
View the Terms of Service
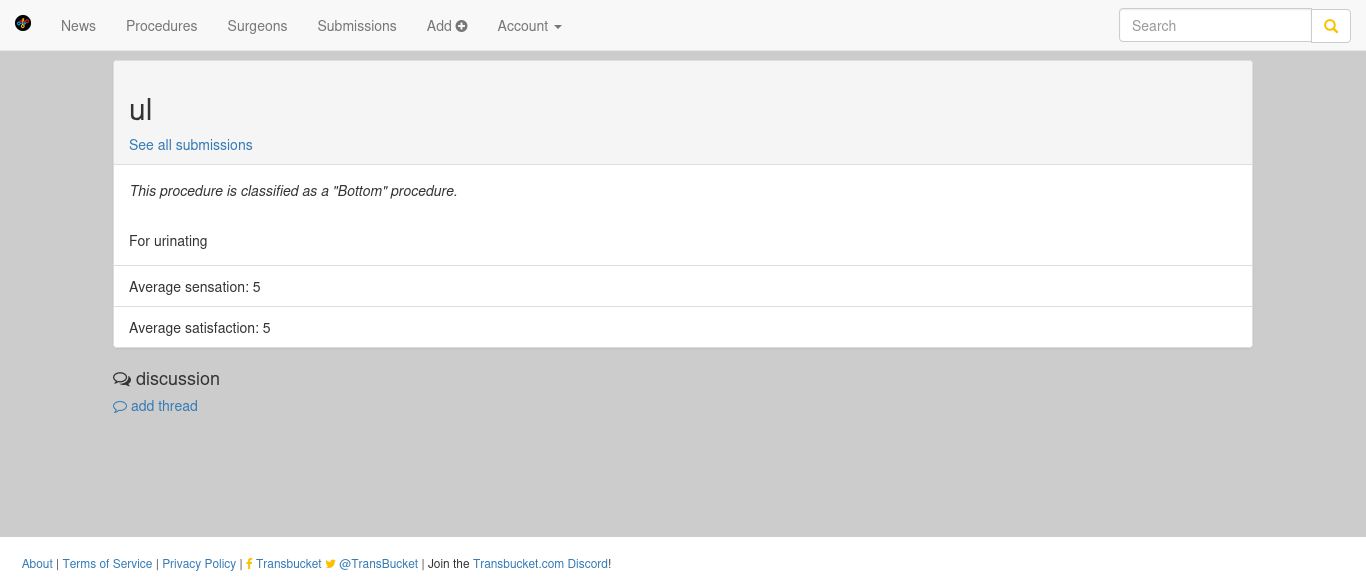tap(108, 564)
